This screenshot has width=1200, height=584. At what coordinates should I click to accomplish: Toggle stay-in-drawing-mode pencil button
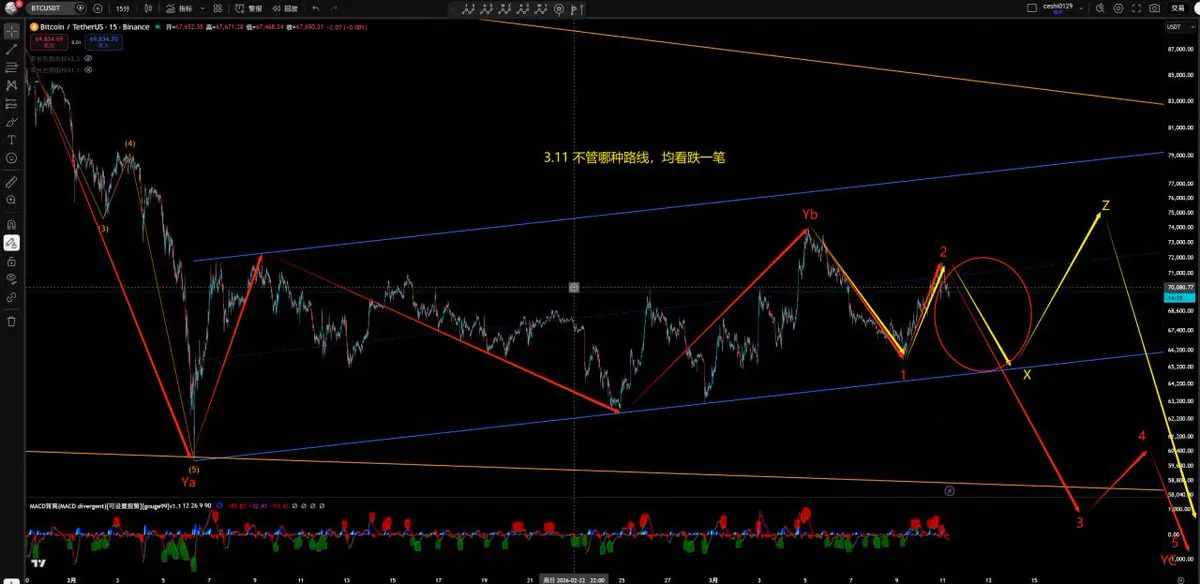click(12, 243)
